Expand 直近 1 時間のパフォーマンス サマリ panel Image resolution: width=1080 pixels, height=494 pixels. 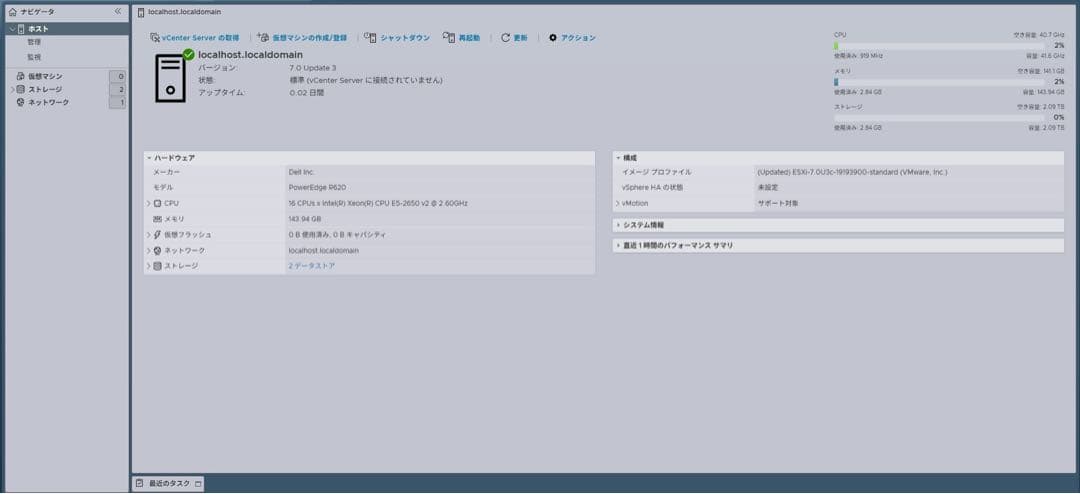click(618, 245)
